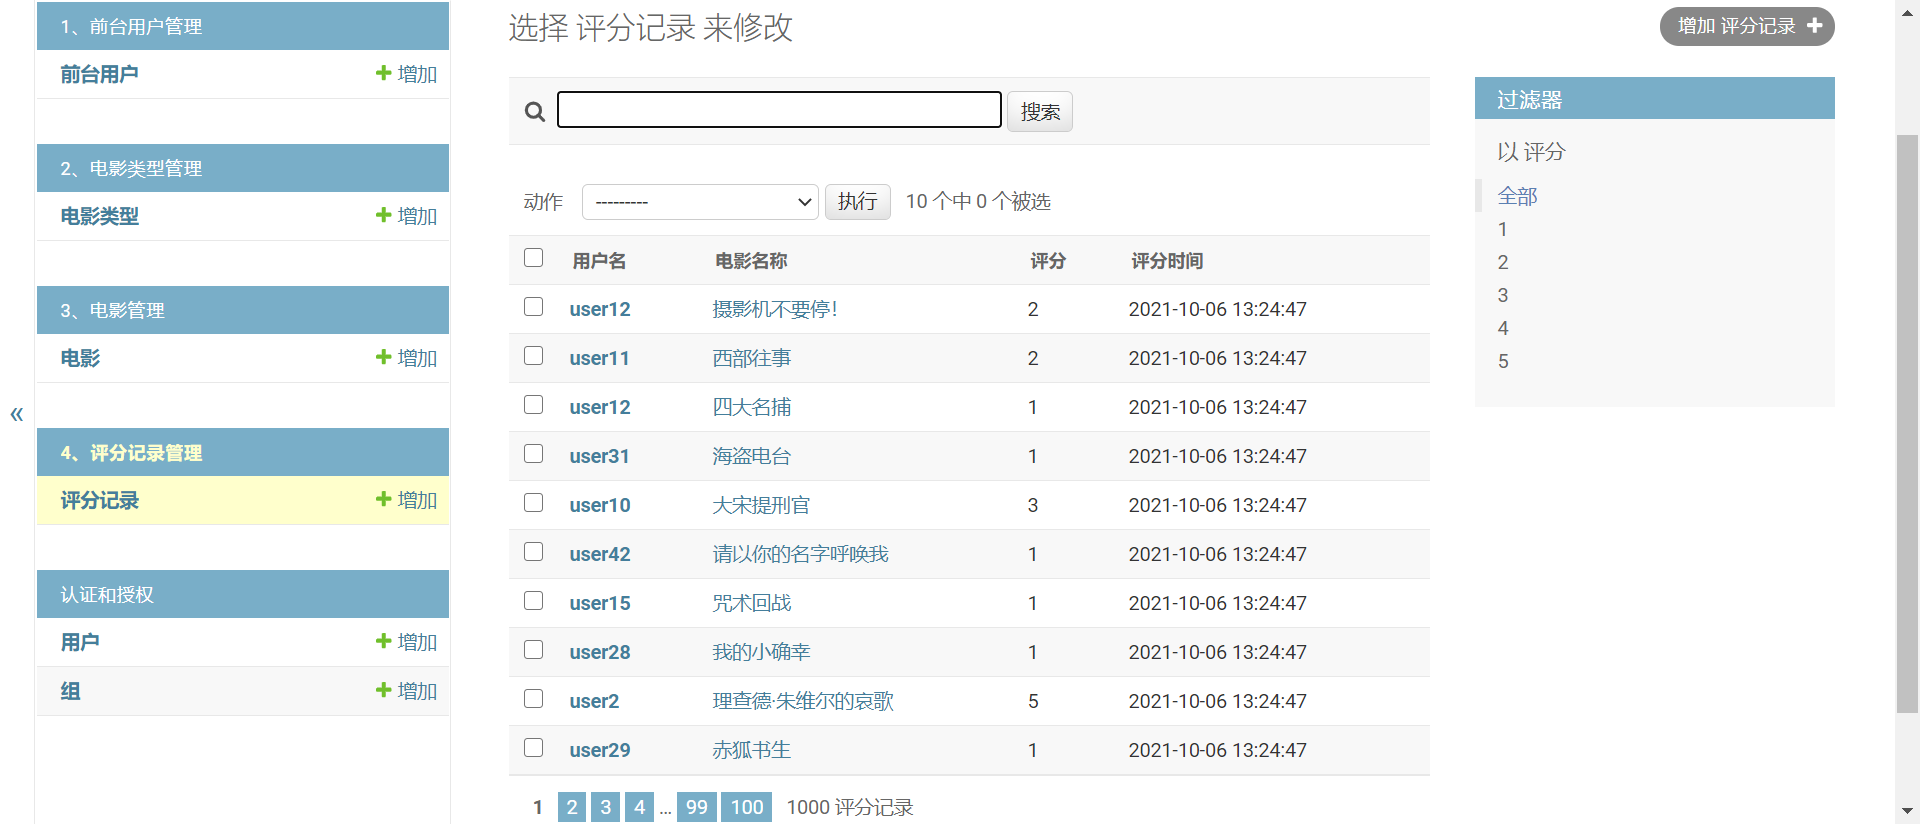Image resolution: width=1920 pixels, height=824 pixels.
Task: Toggle the select-all checkbox in table header
Action: [534, 258]
